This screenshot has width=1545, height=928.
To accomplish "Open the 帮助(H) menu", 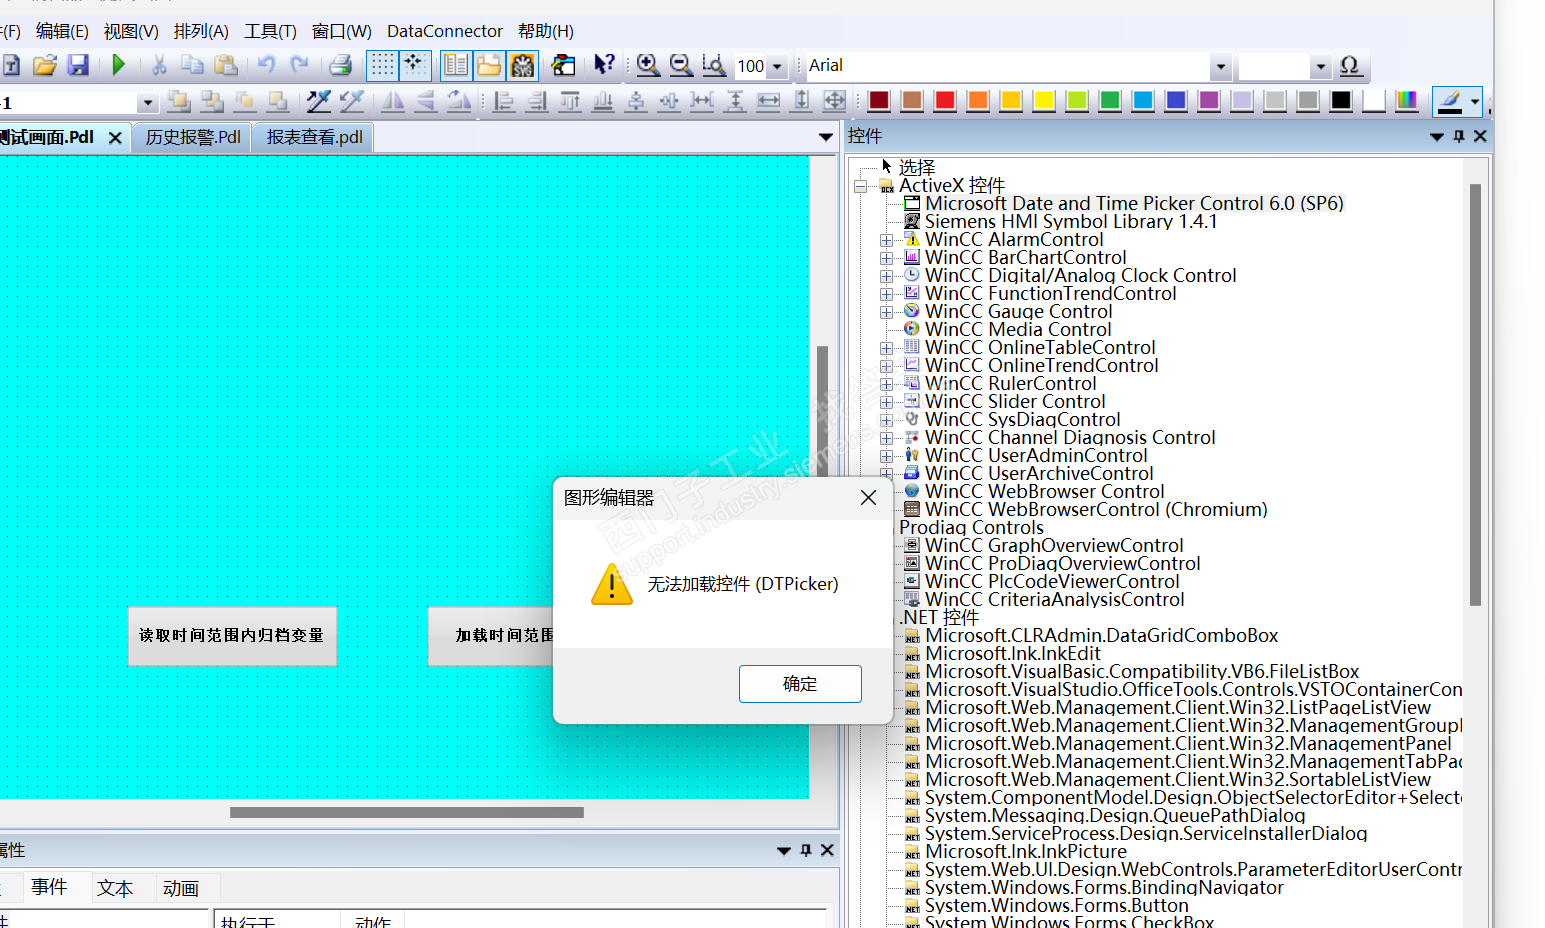I will tap(546, 31).
